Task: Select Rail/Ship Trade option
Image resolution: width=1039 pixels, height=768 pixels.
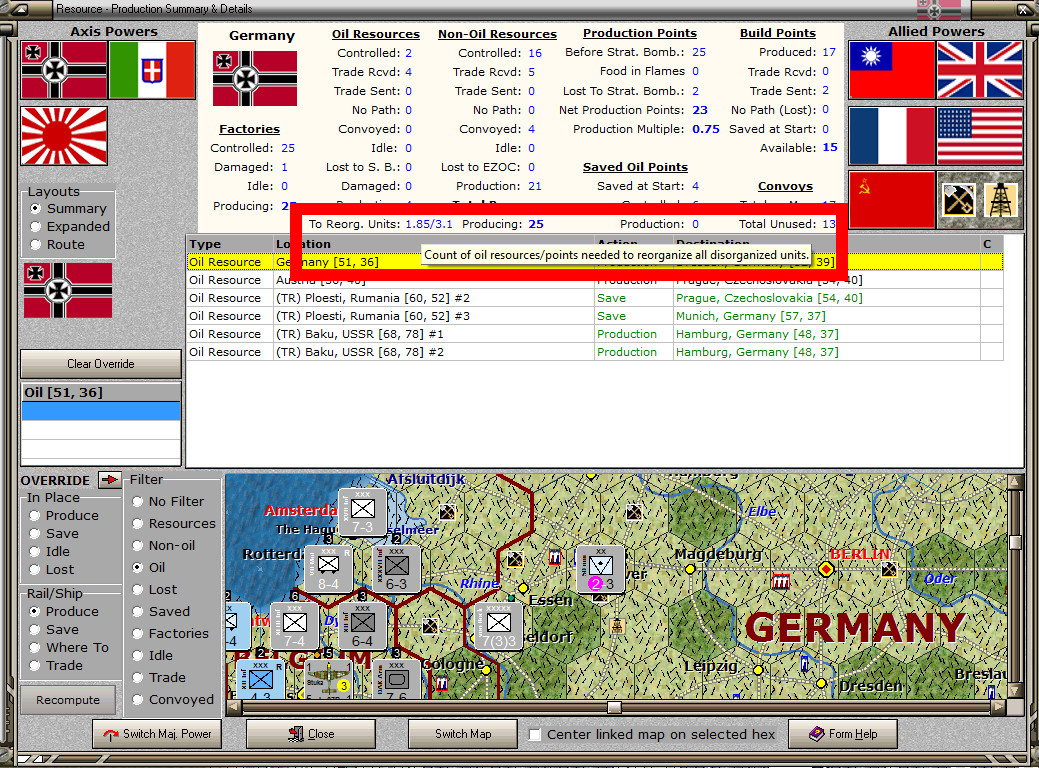Action: pyautogui.click(x=56, y=665)
